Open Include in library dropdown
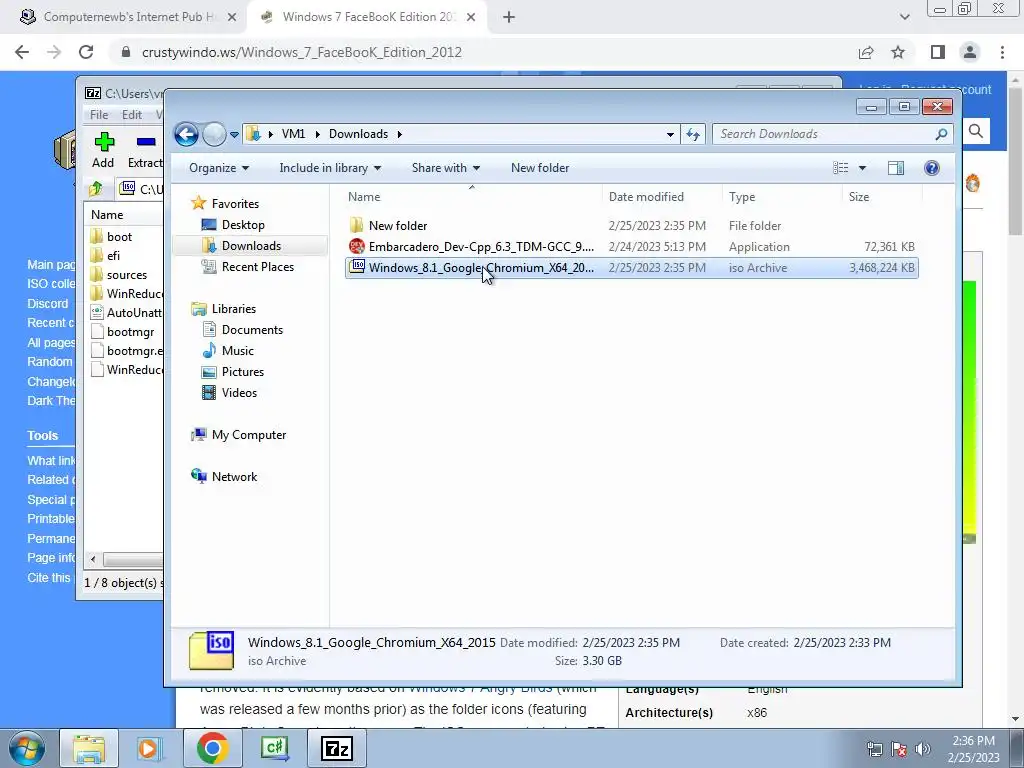This screenshot has height=768, width=1024. pyautogui.click(x=330, y=168)
